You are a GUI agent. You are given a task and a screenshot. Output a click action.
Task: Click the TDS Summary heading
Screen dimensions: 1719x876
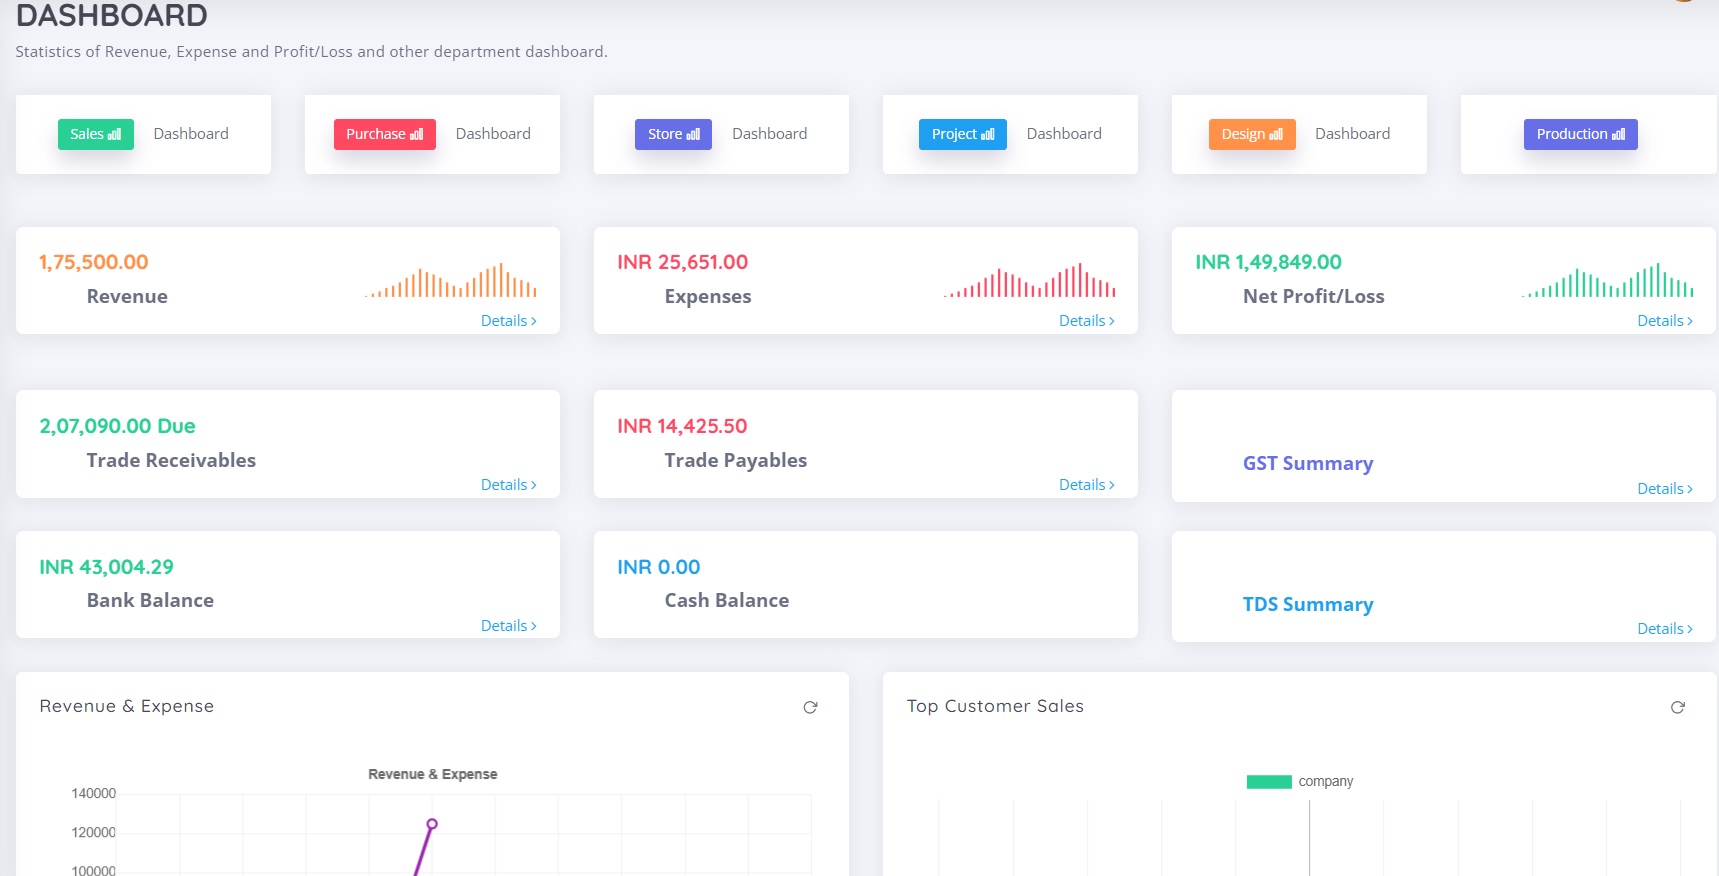1307,604
